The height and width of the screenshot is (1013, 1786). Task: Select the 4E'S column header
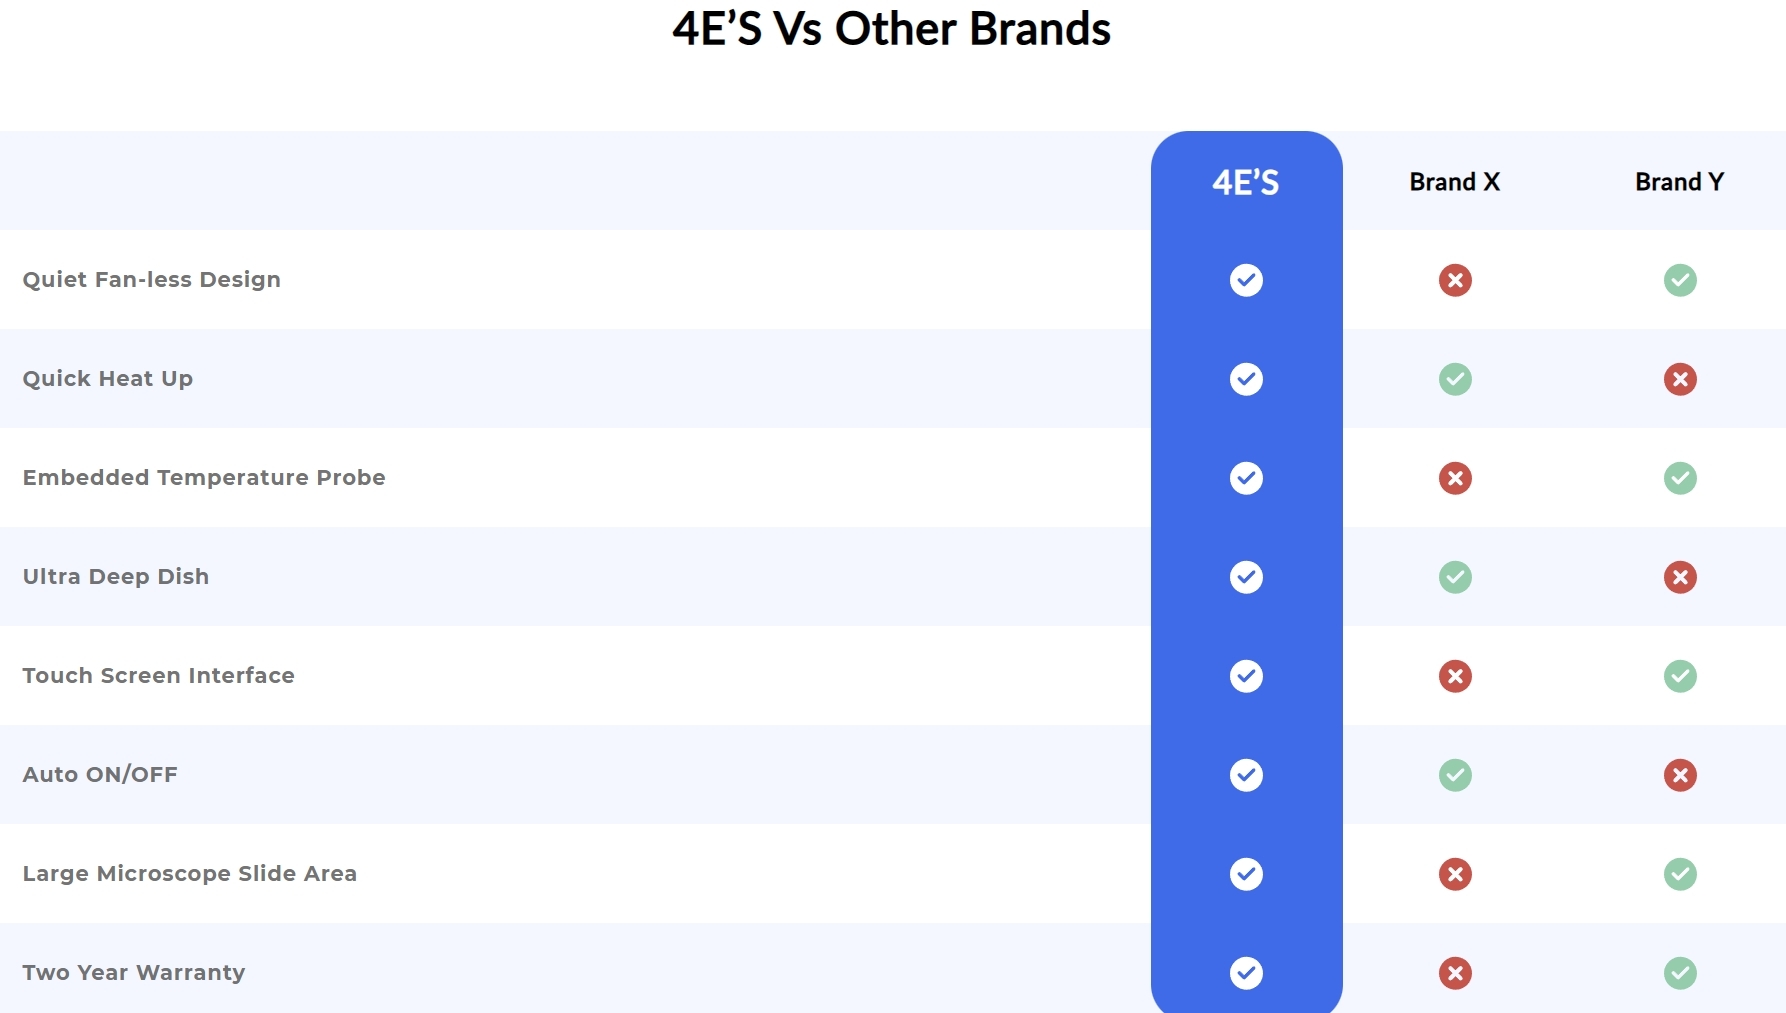pyautogui.click(x=1246, y=182)
